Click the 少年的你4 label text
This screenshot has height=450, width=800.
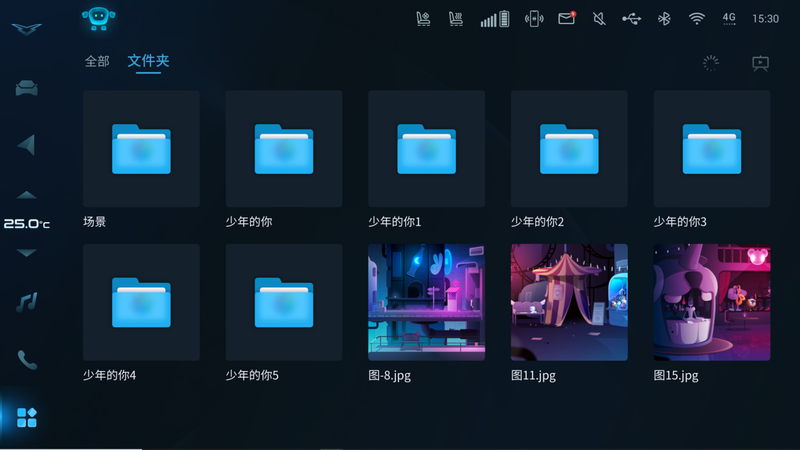[109, 376]
